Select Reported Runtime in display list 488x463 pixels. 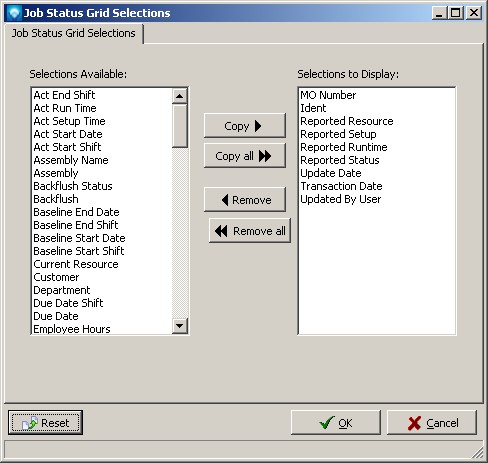(344, 147)
